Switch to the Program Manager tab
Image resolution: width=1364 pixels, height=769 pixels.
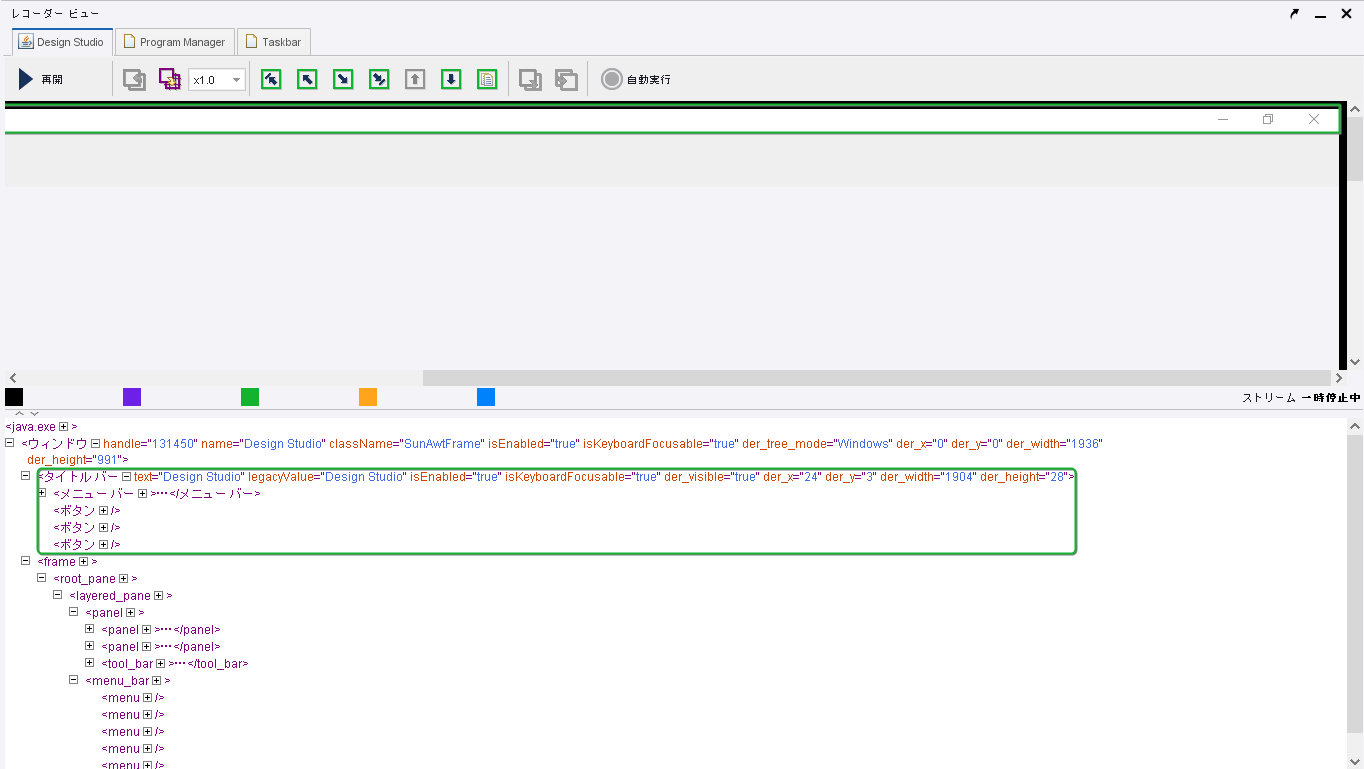click(x=175, y=42)
